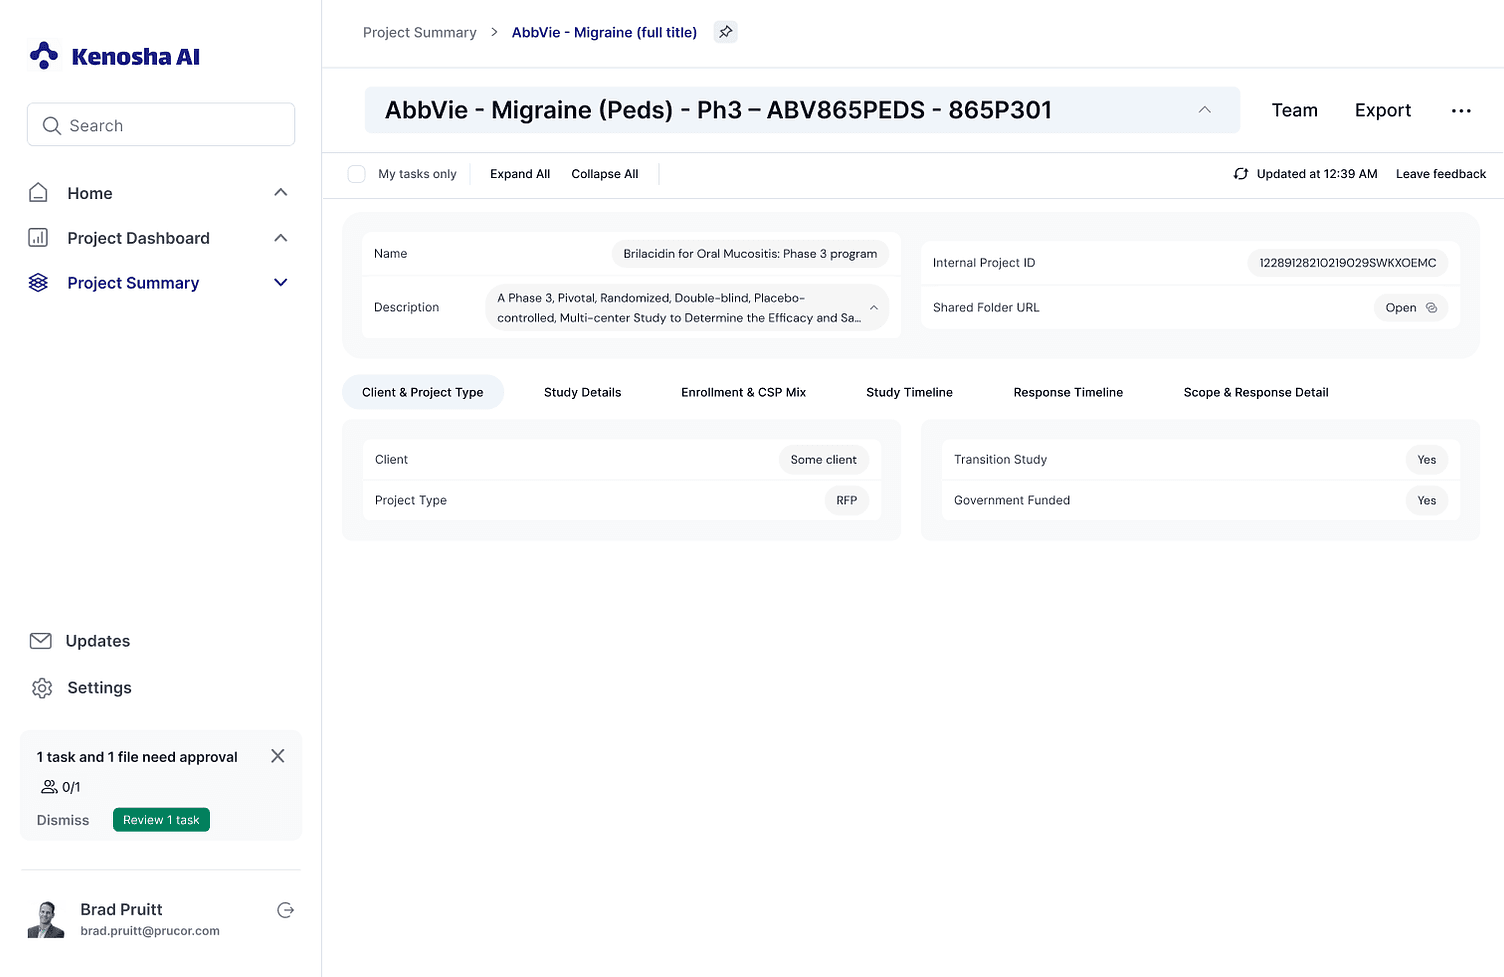Open Home in the sidebar
This screenshot has width=1504, height=977.
90,193
